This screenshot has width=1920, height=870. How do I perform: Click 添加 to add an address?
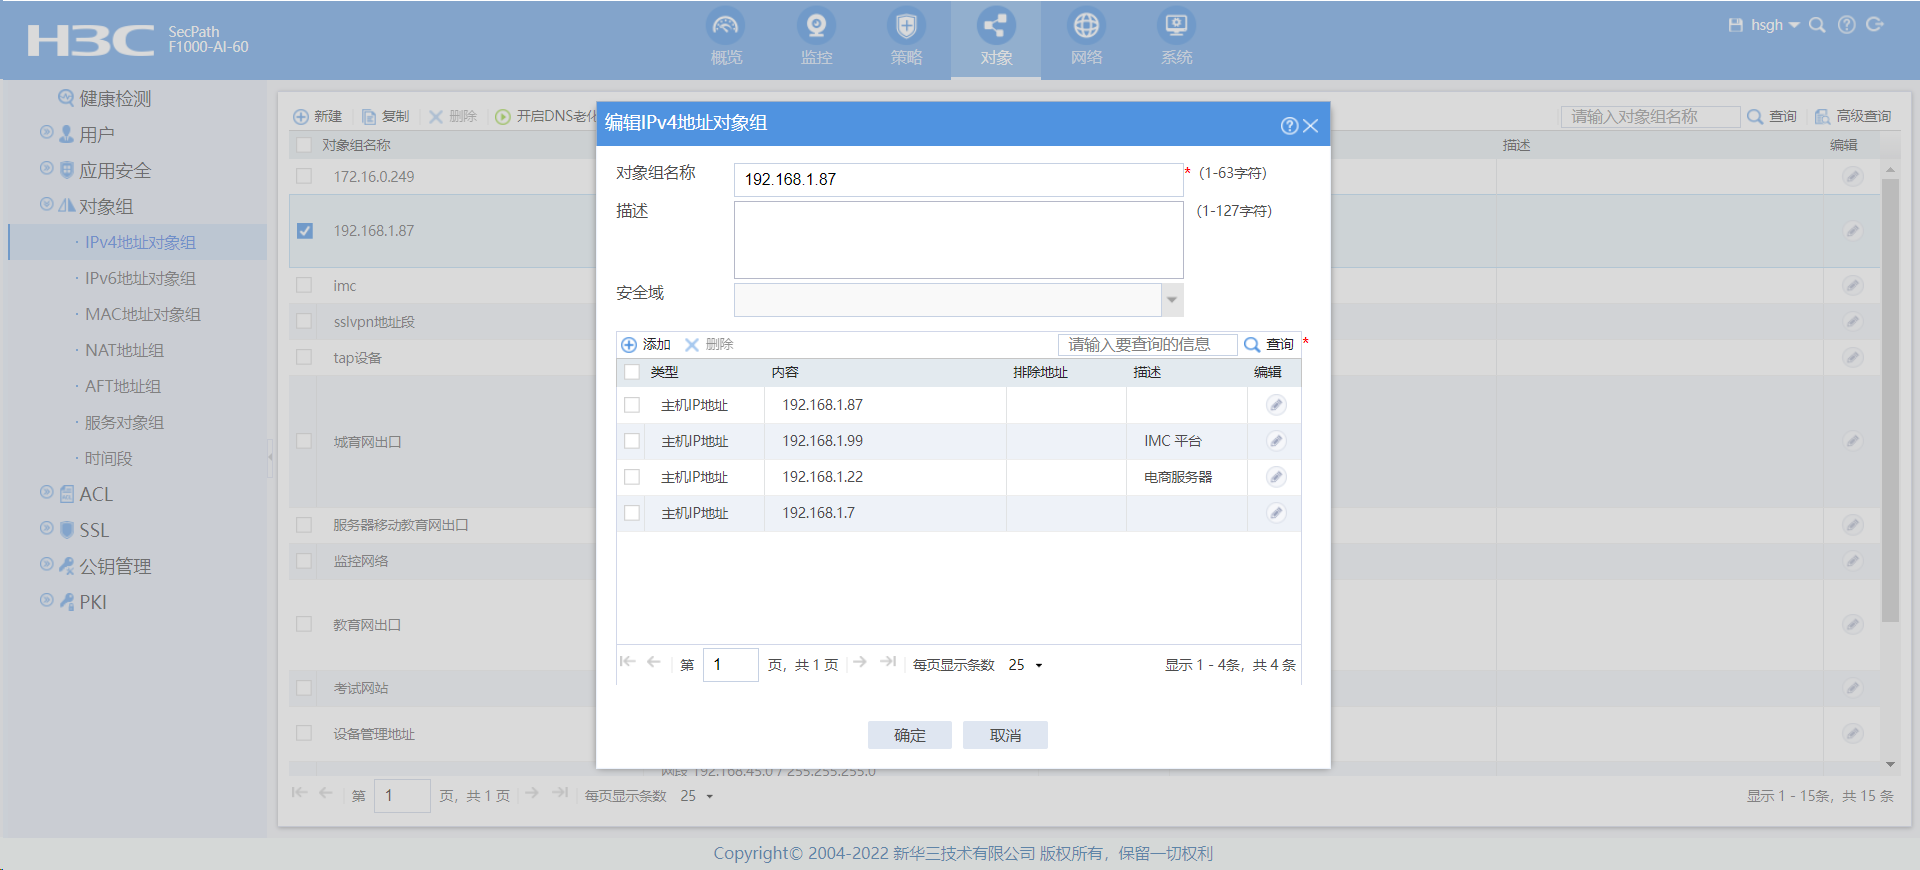[x=646, y=344]
